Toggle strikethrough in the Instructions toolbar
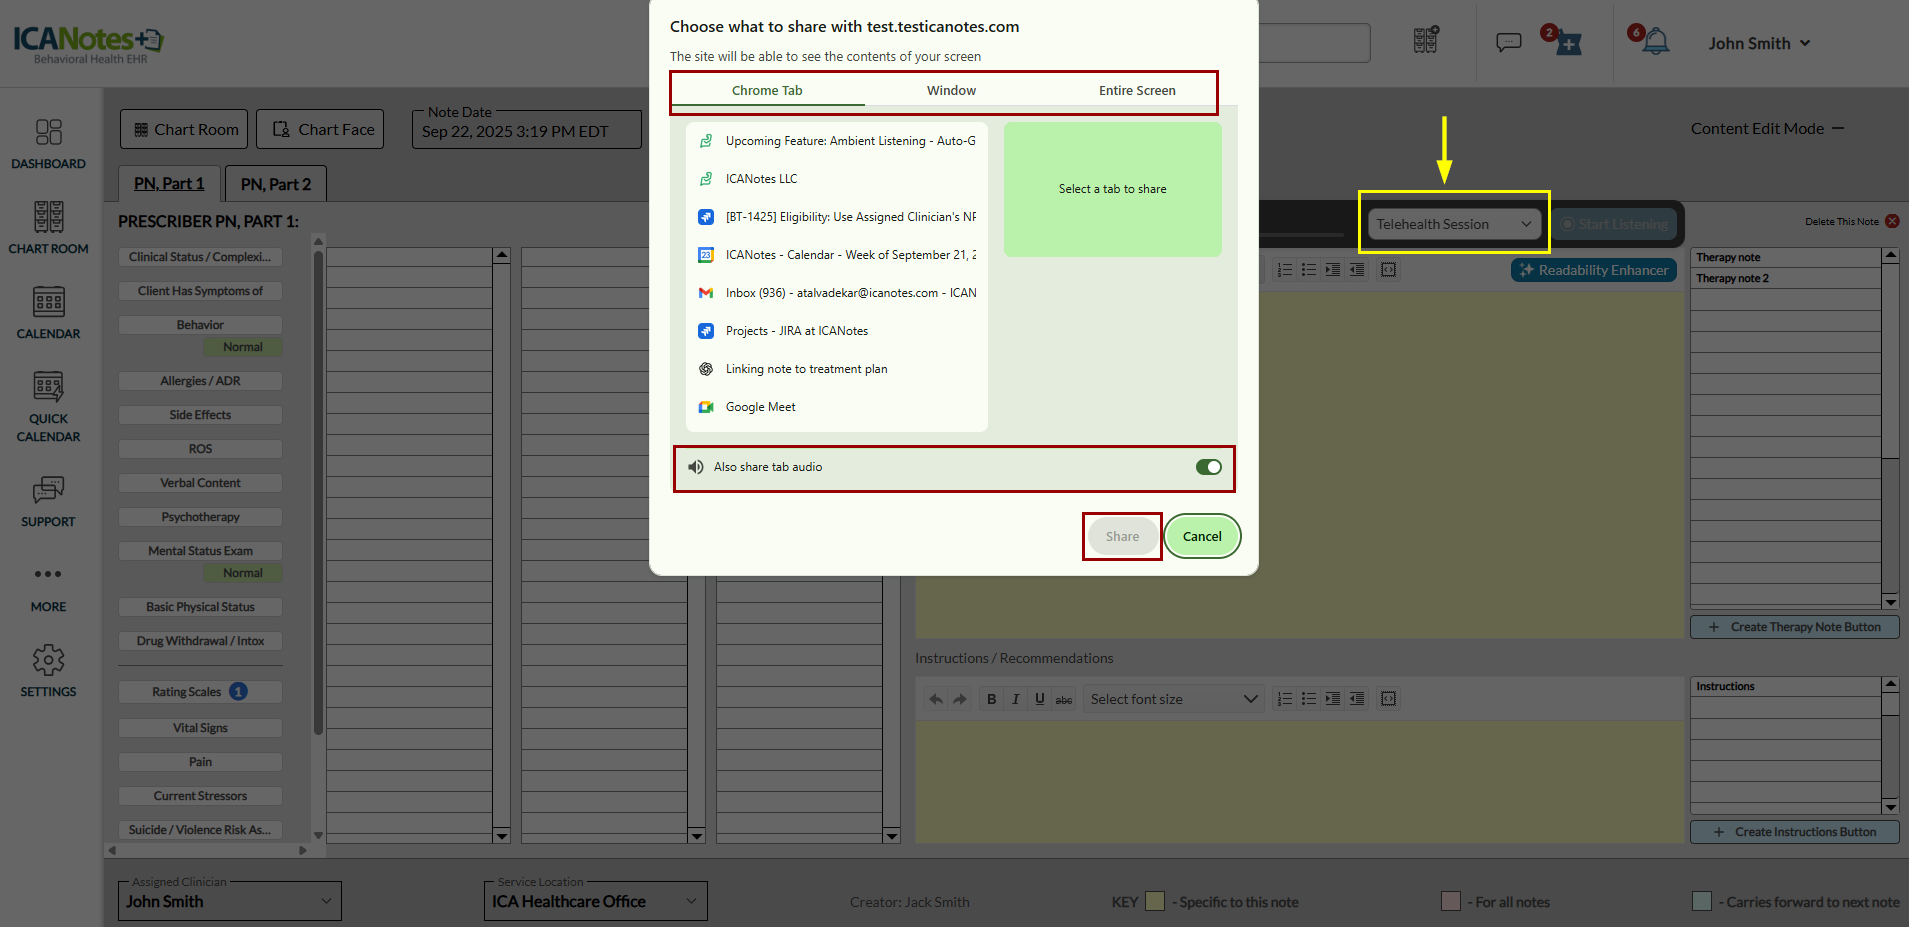Screen dimensions: 1909x927 [1064, 699]
